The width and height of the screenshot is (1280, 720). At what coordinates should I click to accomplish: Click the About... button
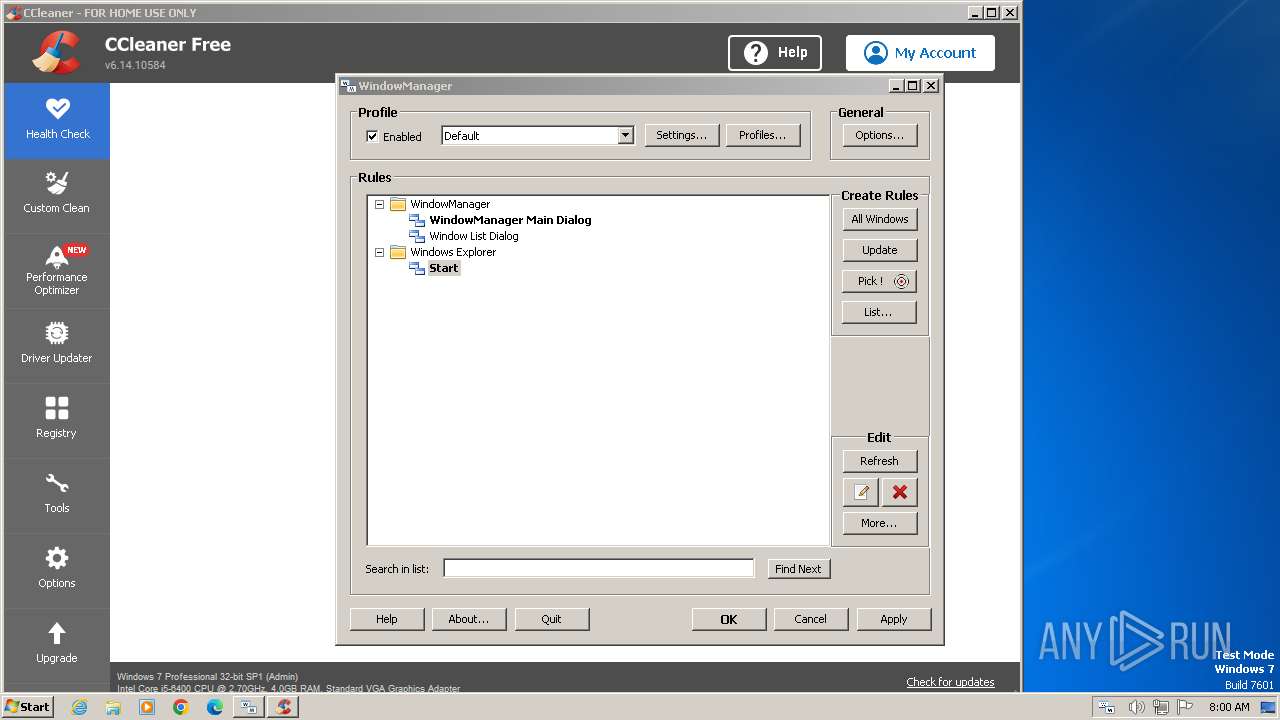(469, 619)
